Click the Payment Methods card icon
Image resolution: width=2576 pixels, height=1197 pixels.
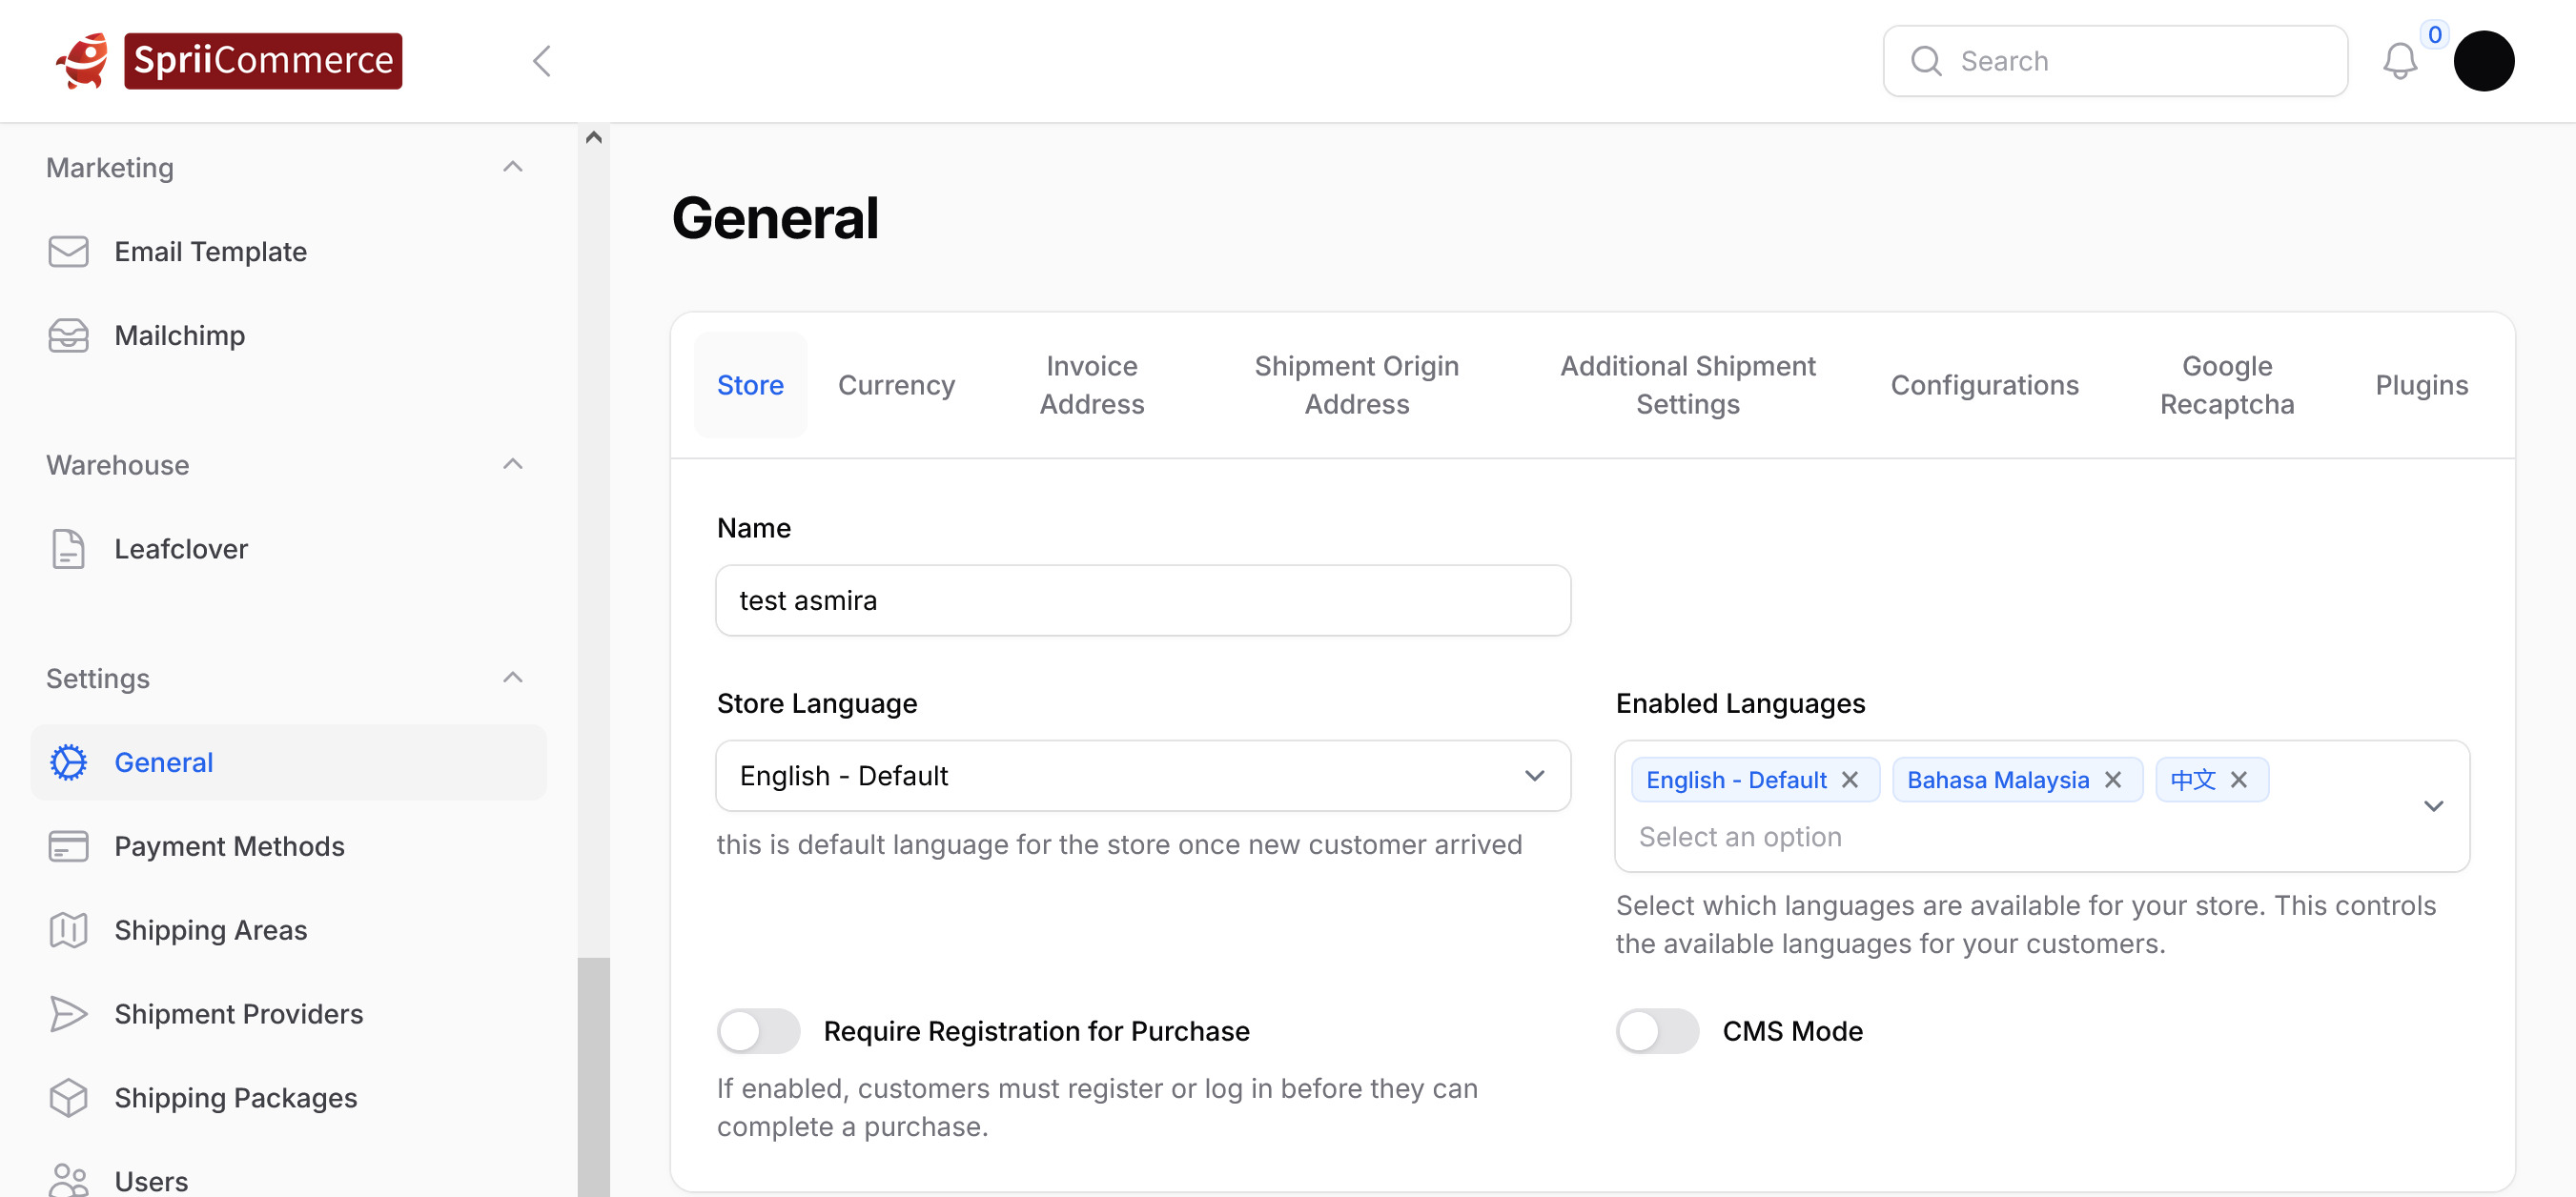point(68,846)
